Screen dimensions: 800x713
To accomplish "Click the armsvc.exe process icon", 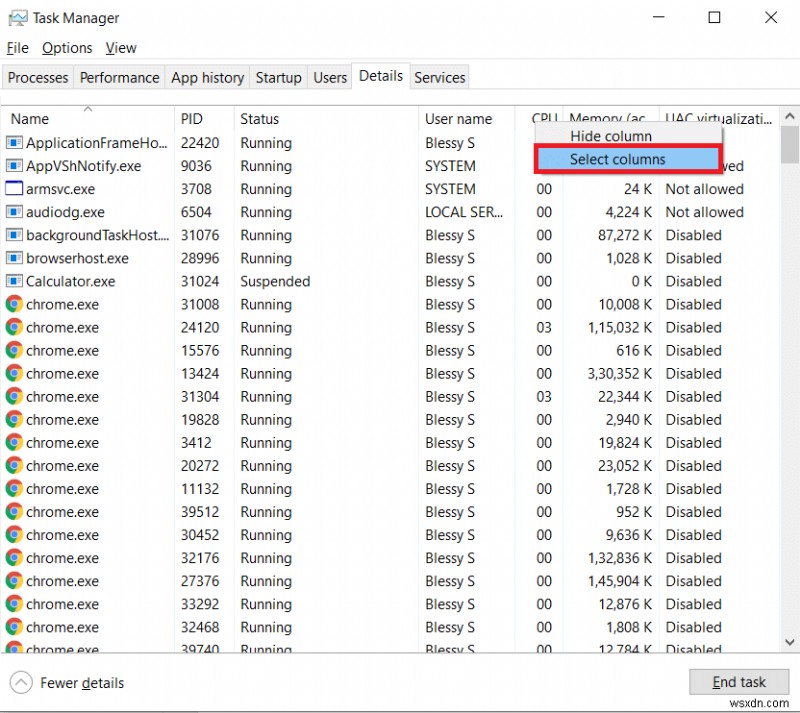I will pos(13,189).
